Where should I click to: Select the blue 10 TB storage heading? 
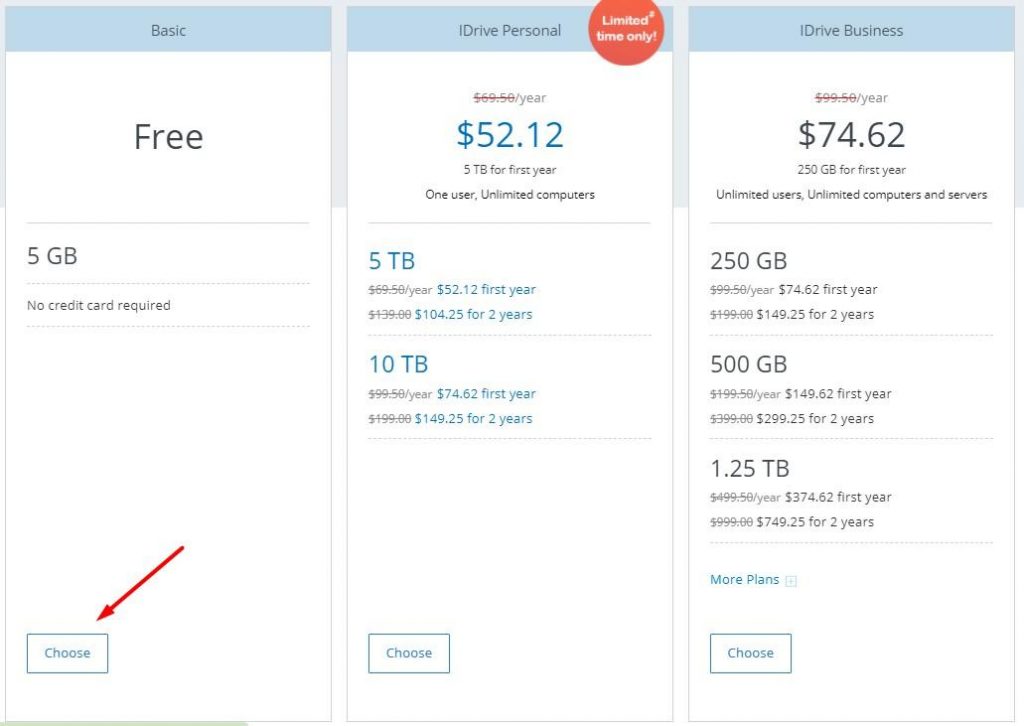click(398, 364)
